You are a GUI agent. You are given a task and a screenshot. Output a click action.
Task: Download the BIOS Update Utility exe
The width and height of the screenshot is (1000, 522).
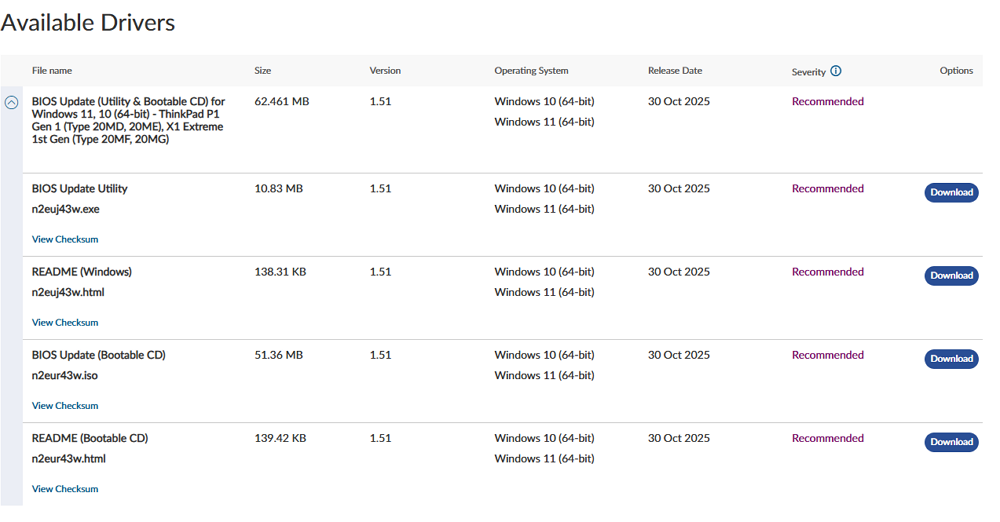click(x=951, y=193)
